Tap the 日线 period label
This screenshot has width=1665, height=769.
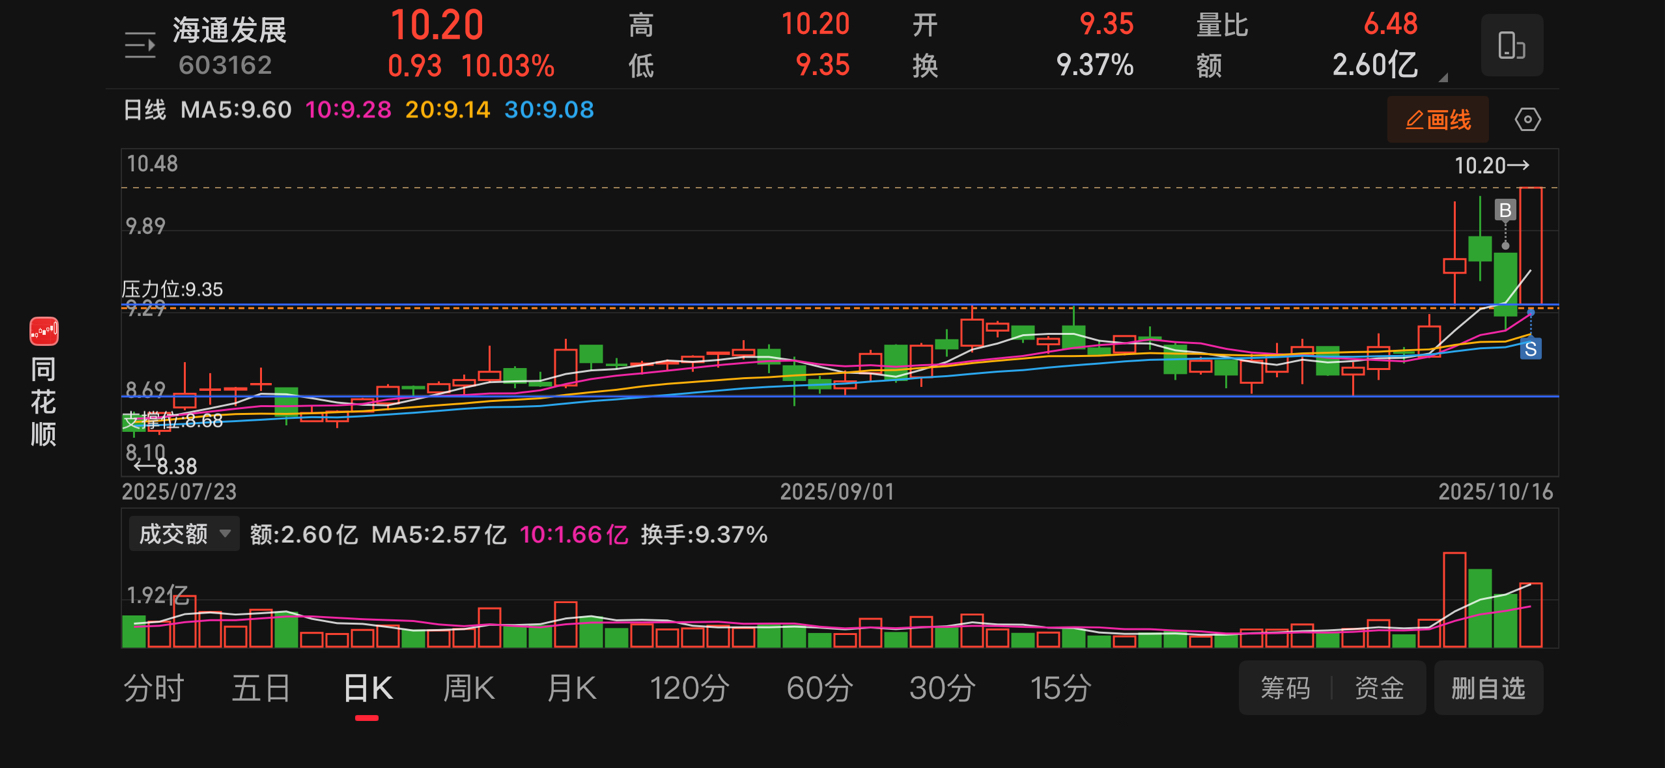coord(144,110)
